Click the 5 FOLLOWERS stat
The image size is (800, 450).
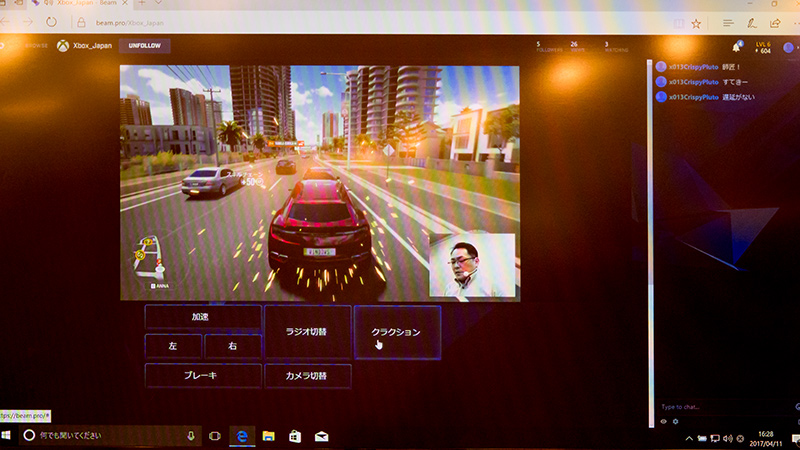coord(549,47)
